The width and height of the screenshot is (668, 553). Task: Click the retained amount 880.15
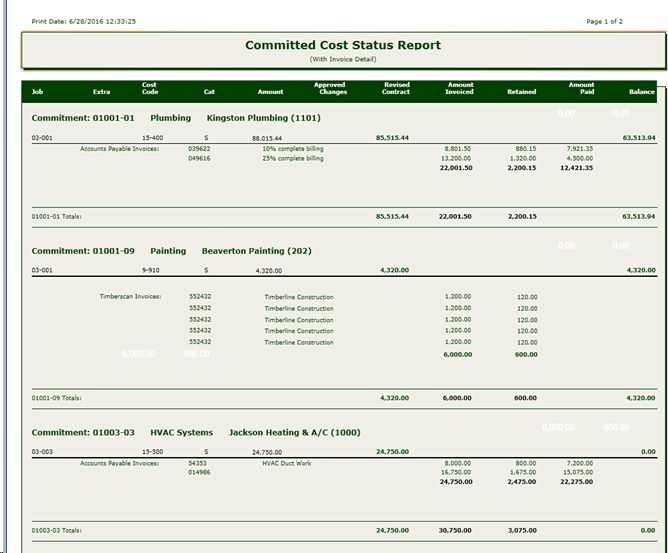[526, 149]
